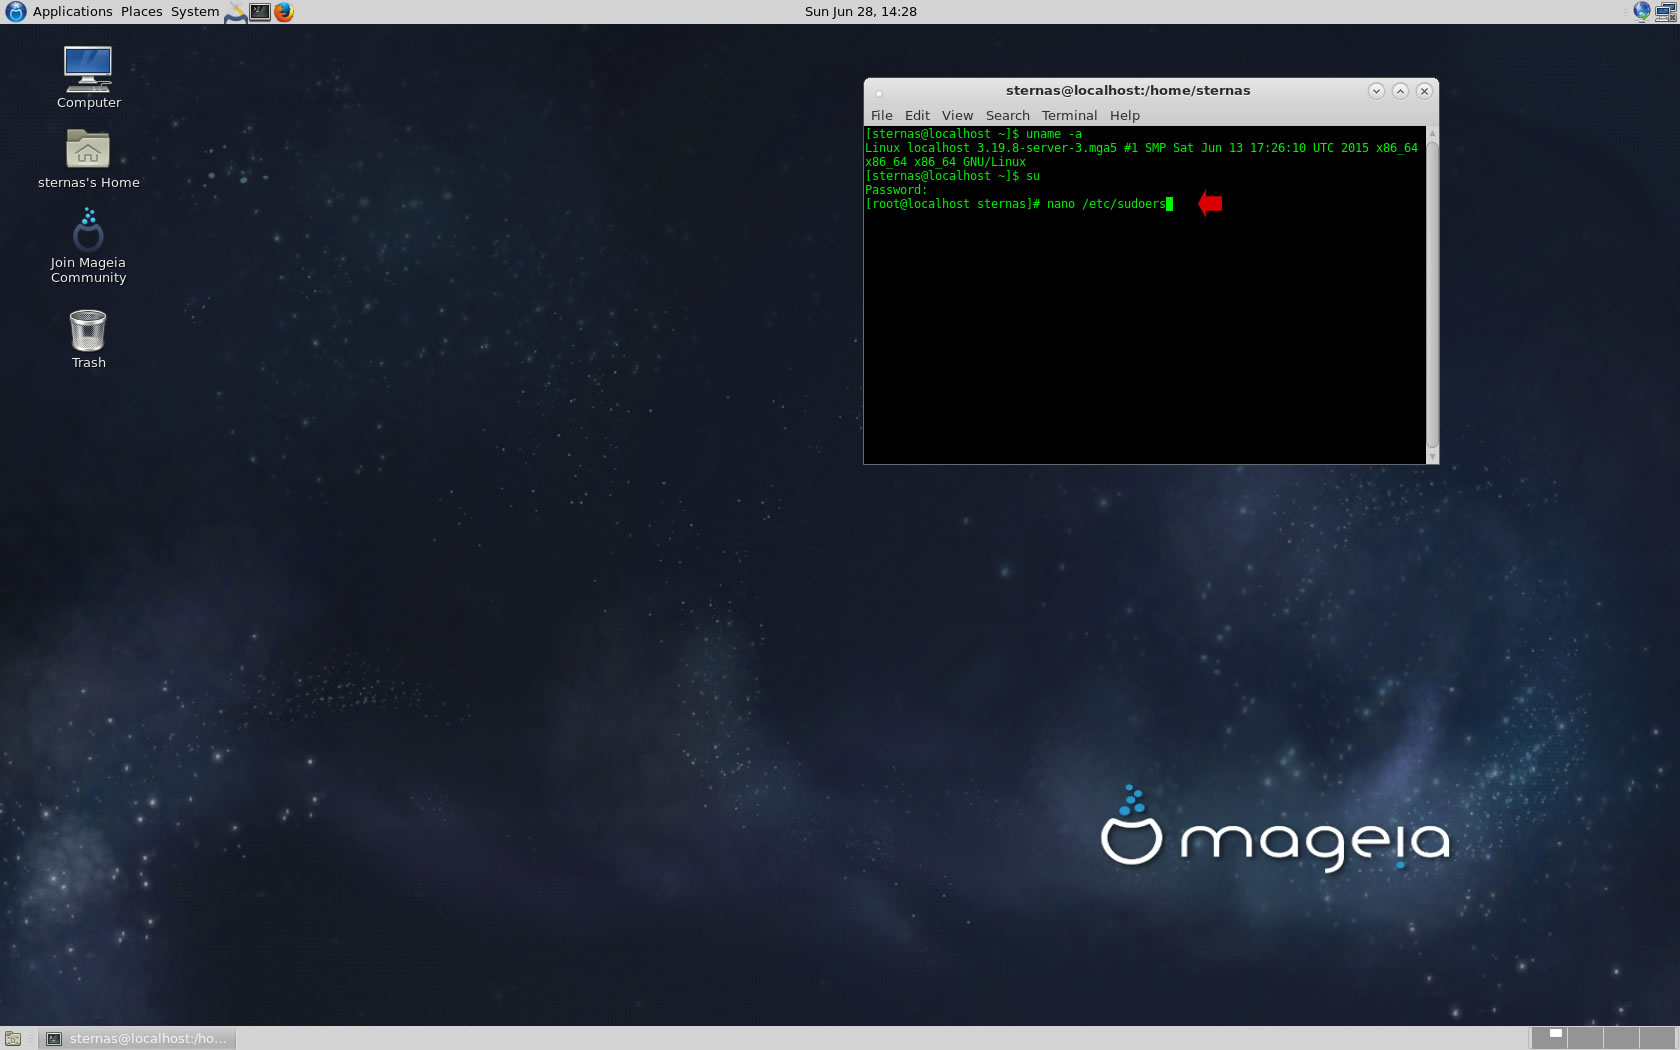The image size is (1680, 1050).
Task: Minimize the terminal window
Action: 1376,91
